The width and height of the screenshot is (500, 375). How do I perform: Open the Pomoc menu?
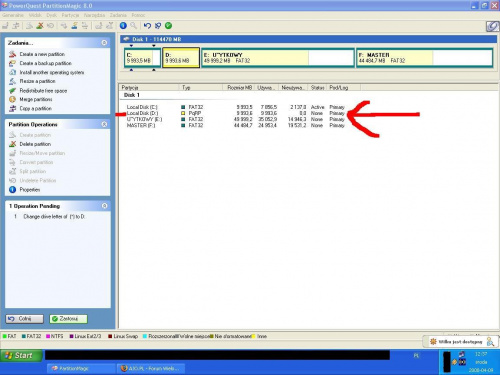(138, 15)
